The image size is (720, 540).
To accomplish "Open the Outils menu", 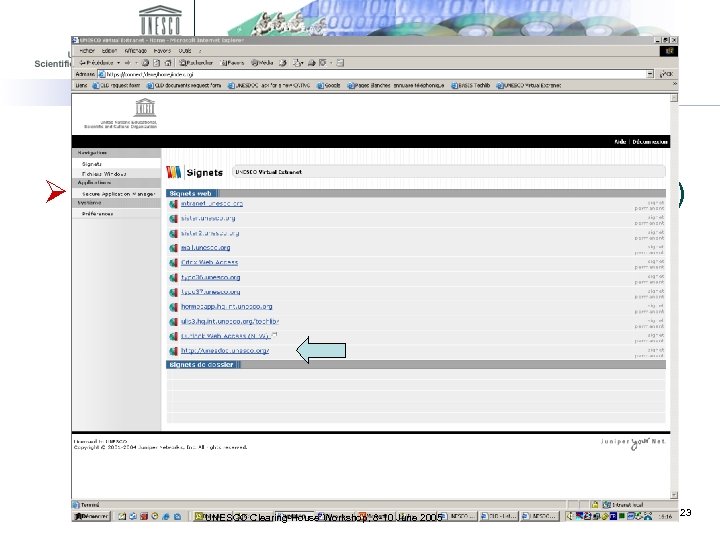I will click(185, 51).
